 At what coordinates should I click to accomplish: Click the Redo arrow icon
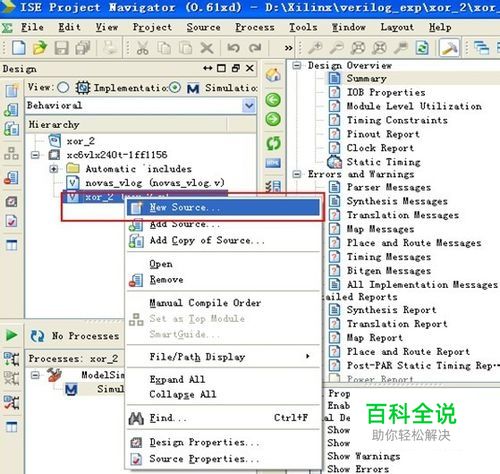255,48
